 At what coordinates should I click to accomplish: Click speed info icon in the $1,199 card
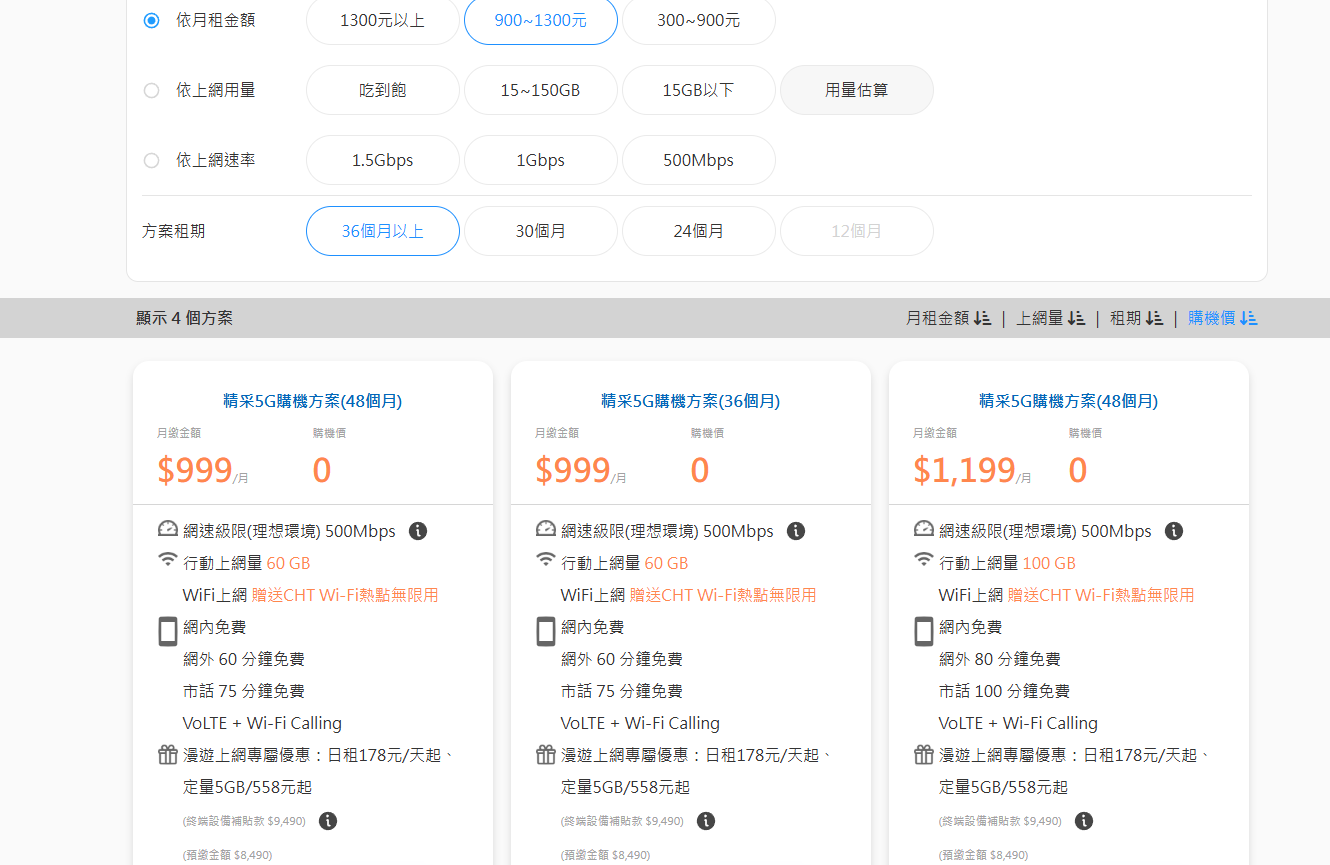(1174, 531)
